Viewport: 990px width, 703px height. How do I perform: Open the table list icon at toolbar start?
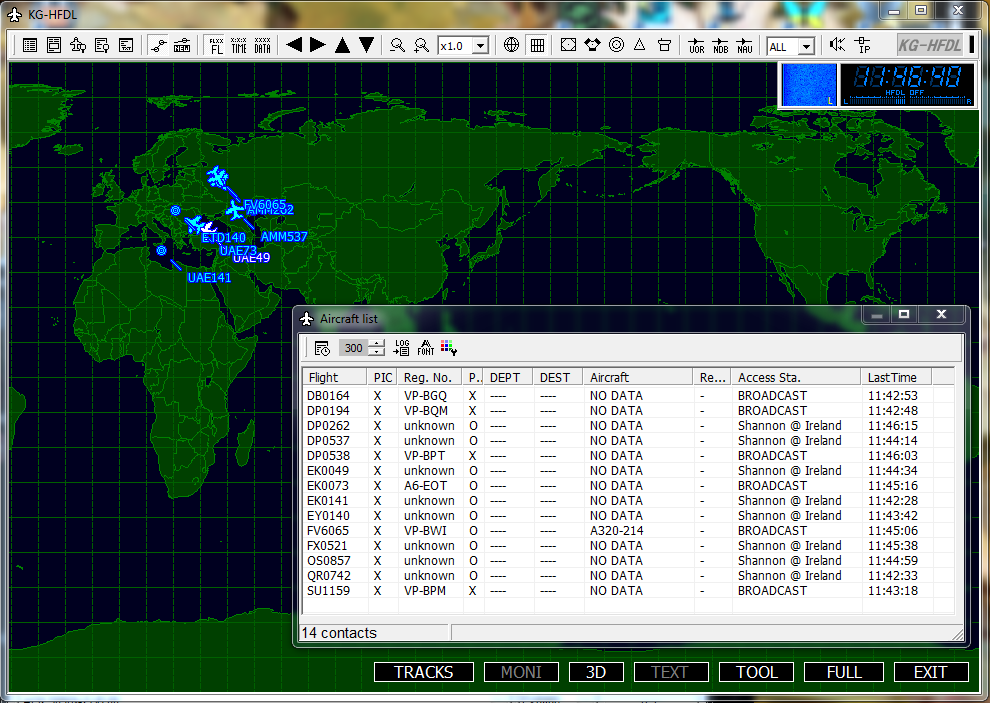(30, 45)
